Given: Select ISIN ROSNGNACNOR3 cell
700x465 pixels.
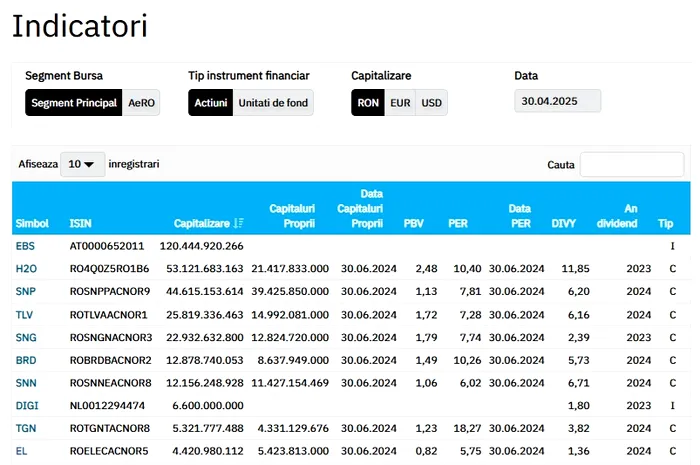Looking at the screenshot, I should pyautogui.click(x=111, y=337).
